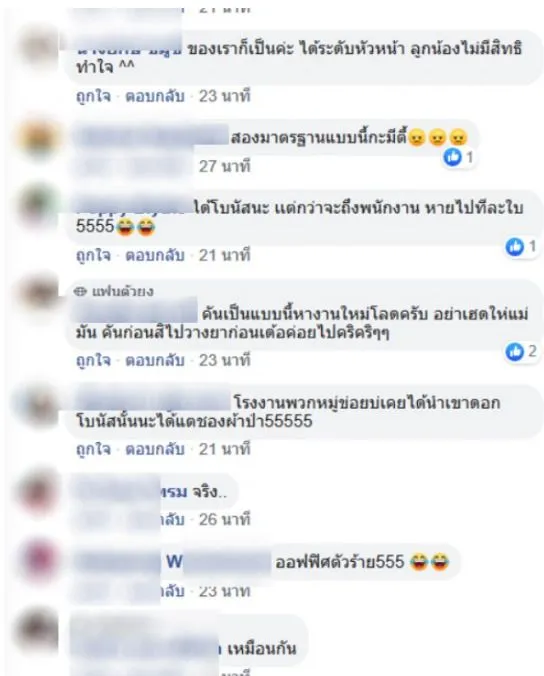Screen dimensions: 544x676
Task: Open the avatar beside the ออฟฟิศตัวร้าย555 comment
Action: click(39, 560)
